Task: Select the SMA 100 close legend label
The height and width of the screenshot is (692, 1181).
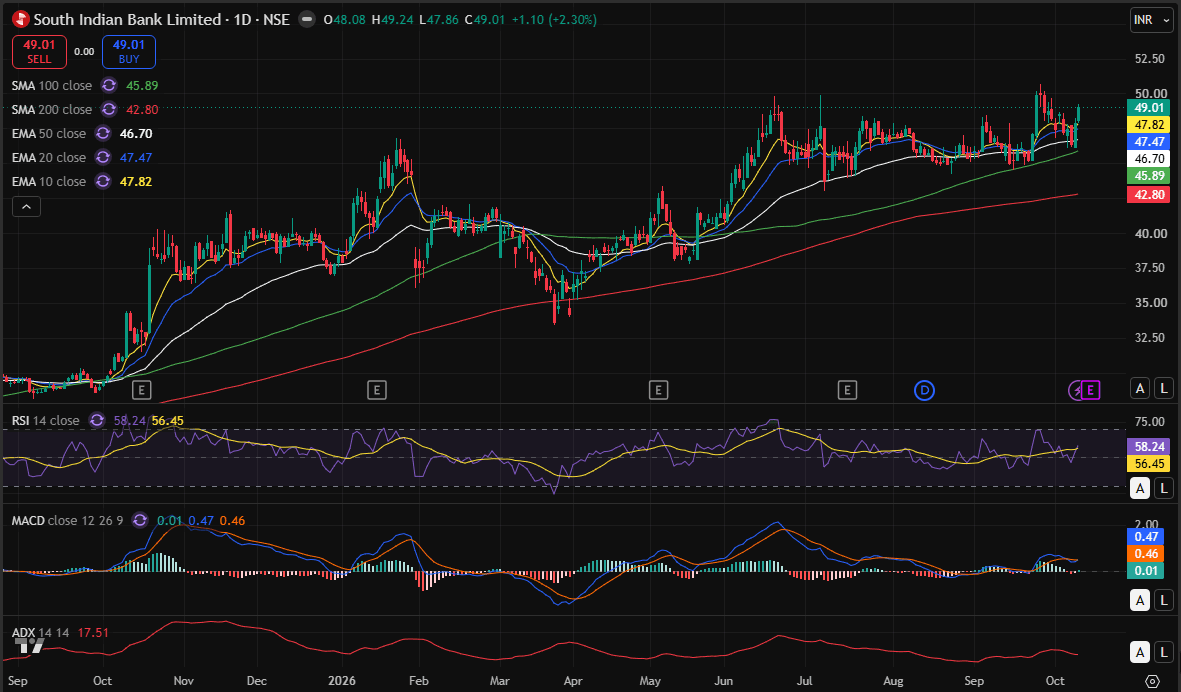Action: pos(51,86)
